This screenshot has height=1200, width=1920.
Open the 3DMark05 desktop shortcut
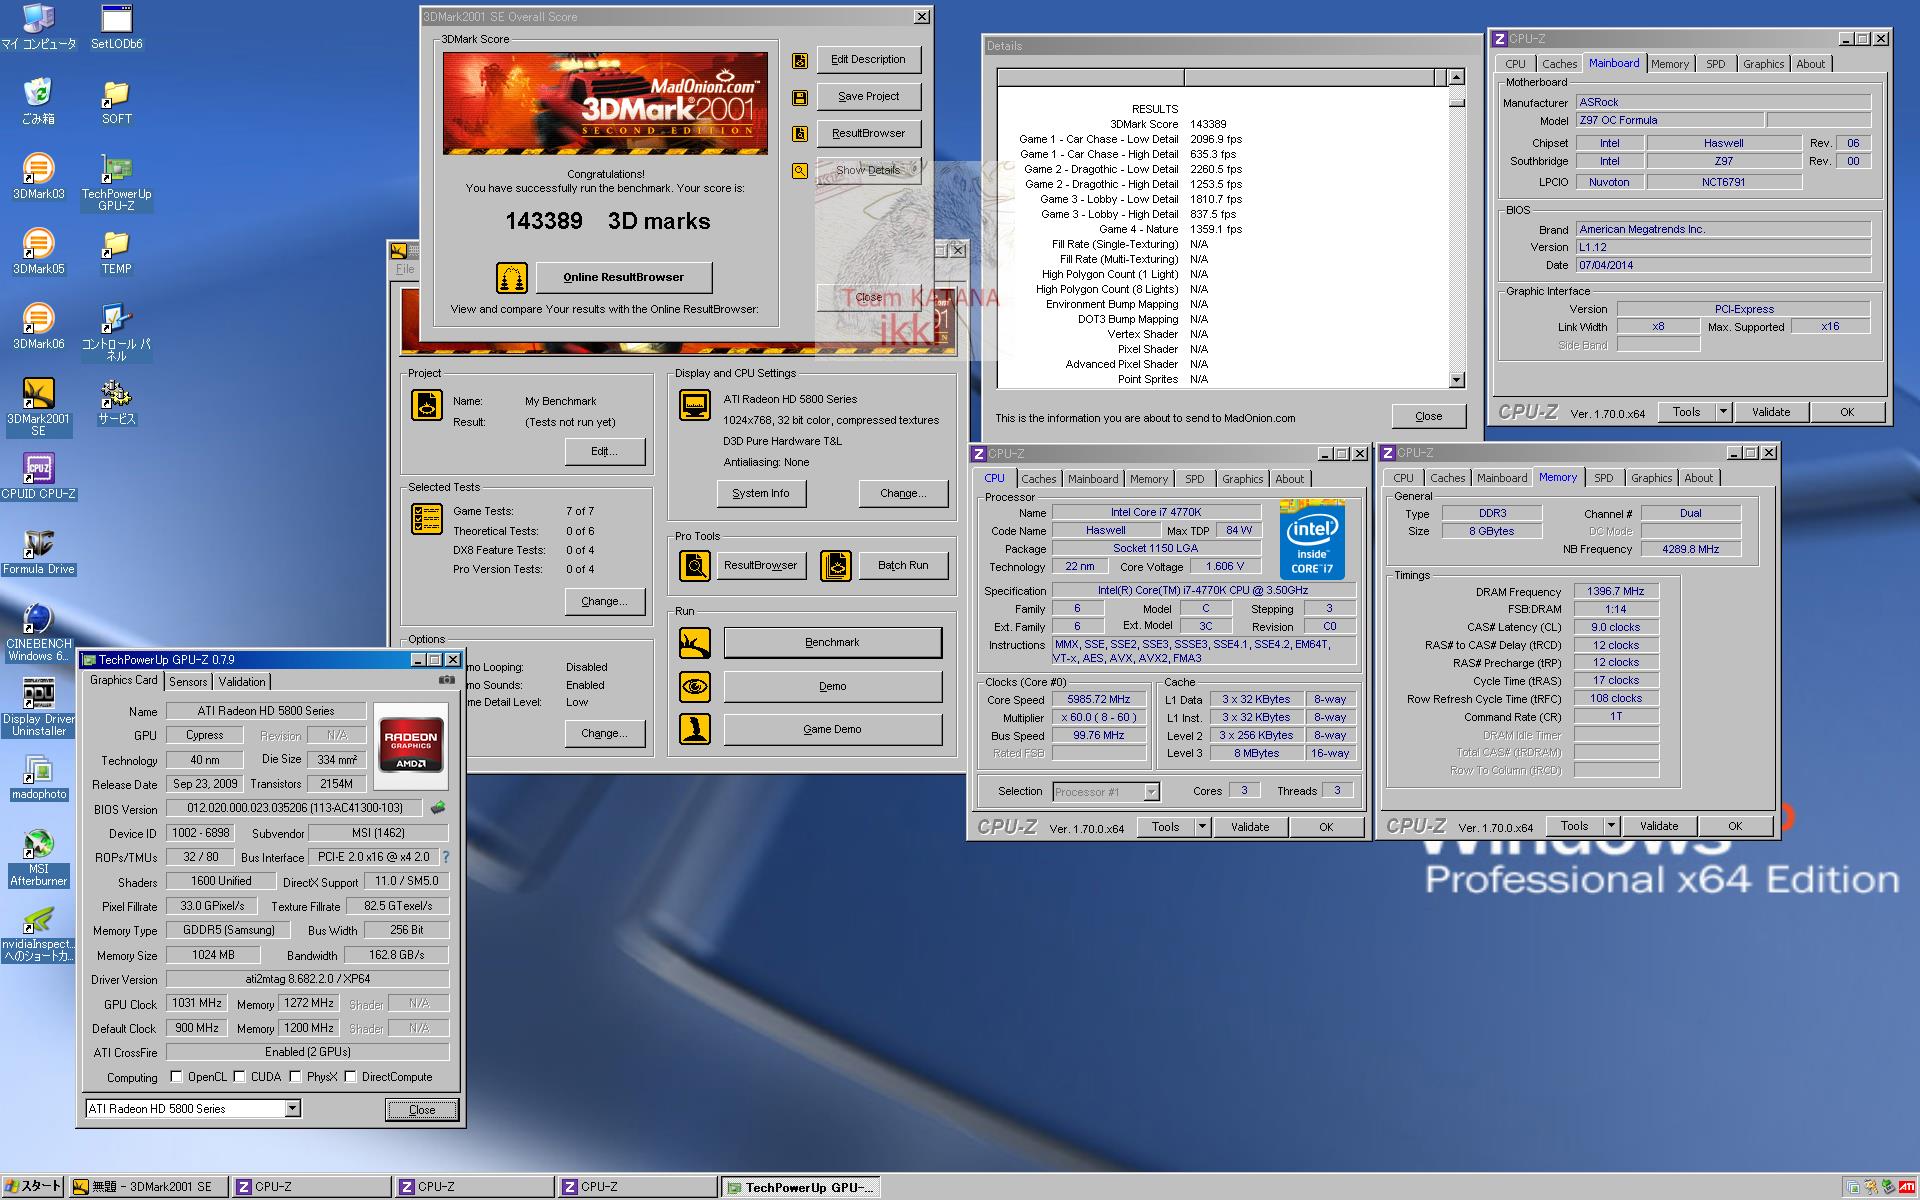[x=38, y=252]
